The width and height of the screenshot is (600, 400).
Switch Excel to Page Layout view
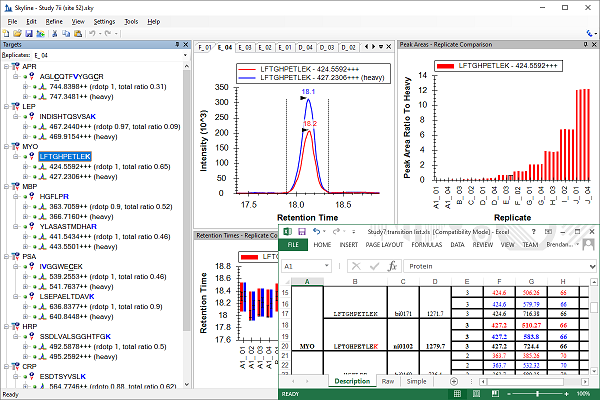tap(476, 393)
